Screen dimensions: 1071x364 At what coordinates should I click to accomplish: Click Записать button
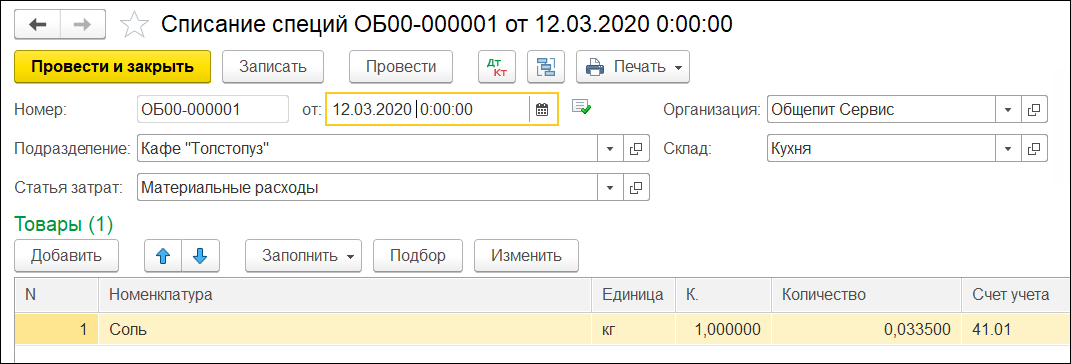[273, 66]
